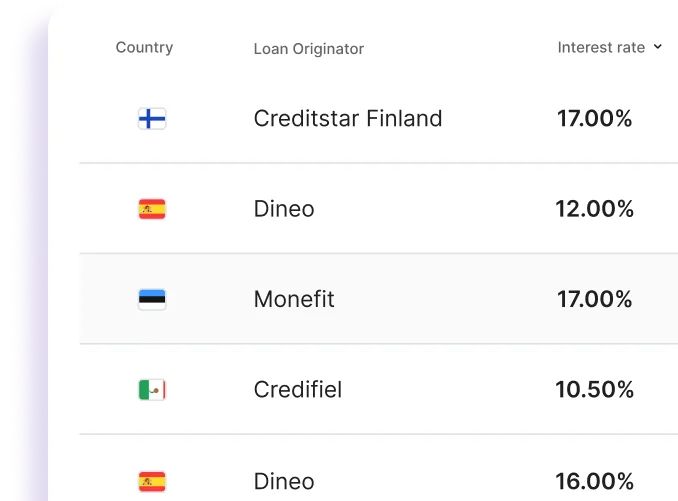Click Spain flag in the 16.00% Dineo row

point(152,481)
